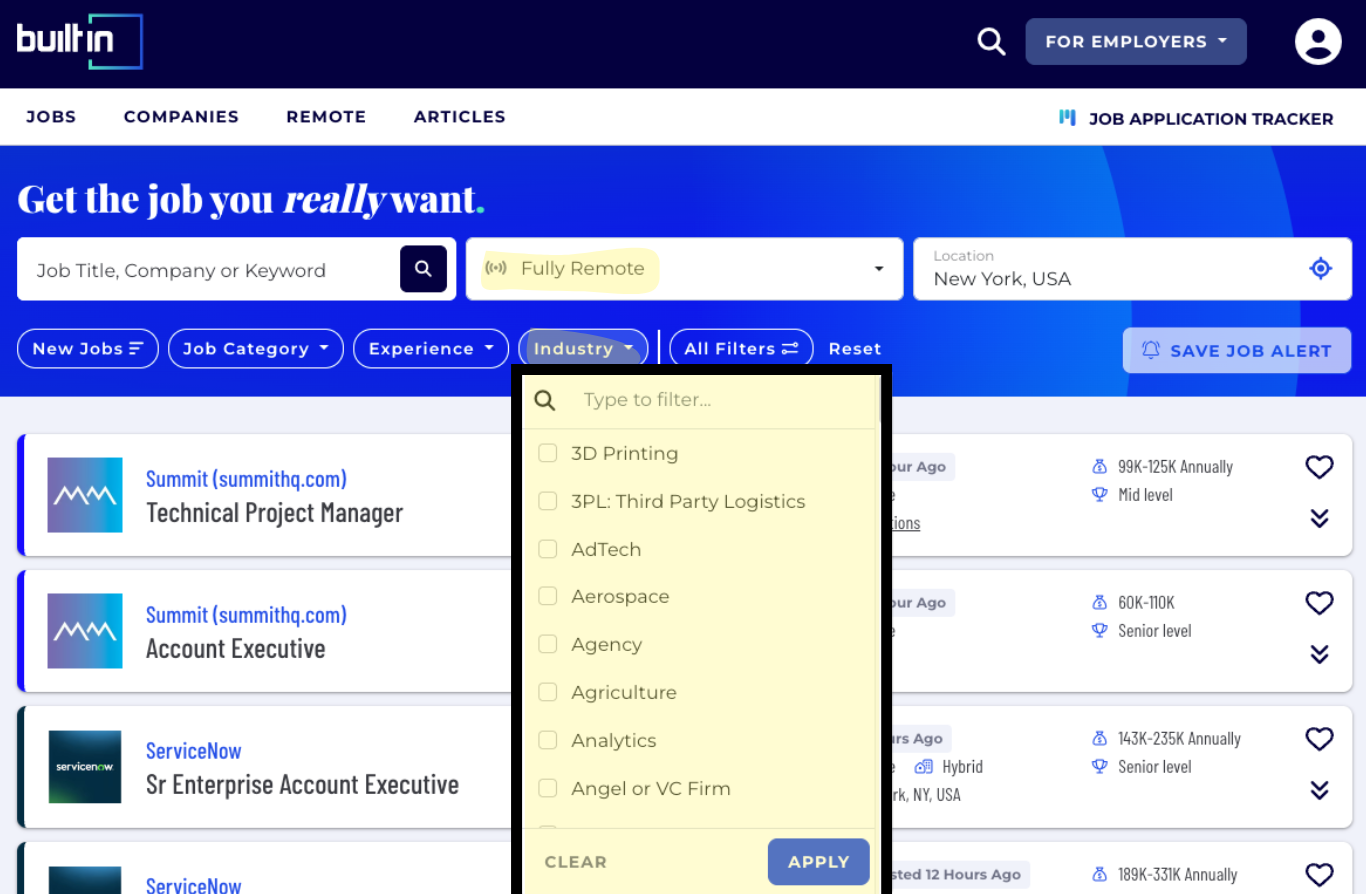The width and height of the screenshot is (1366, 894).
Task: Submit job keyword search with magnifier button
Action: click(423, 269)
